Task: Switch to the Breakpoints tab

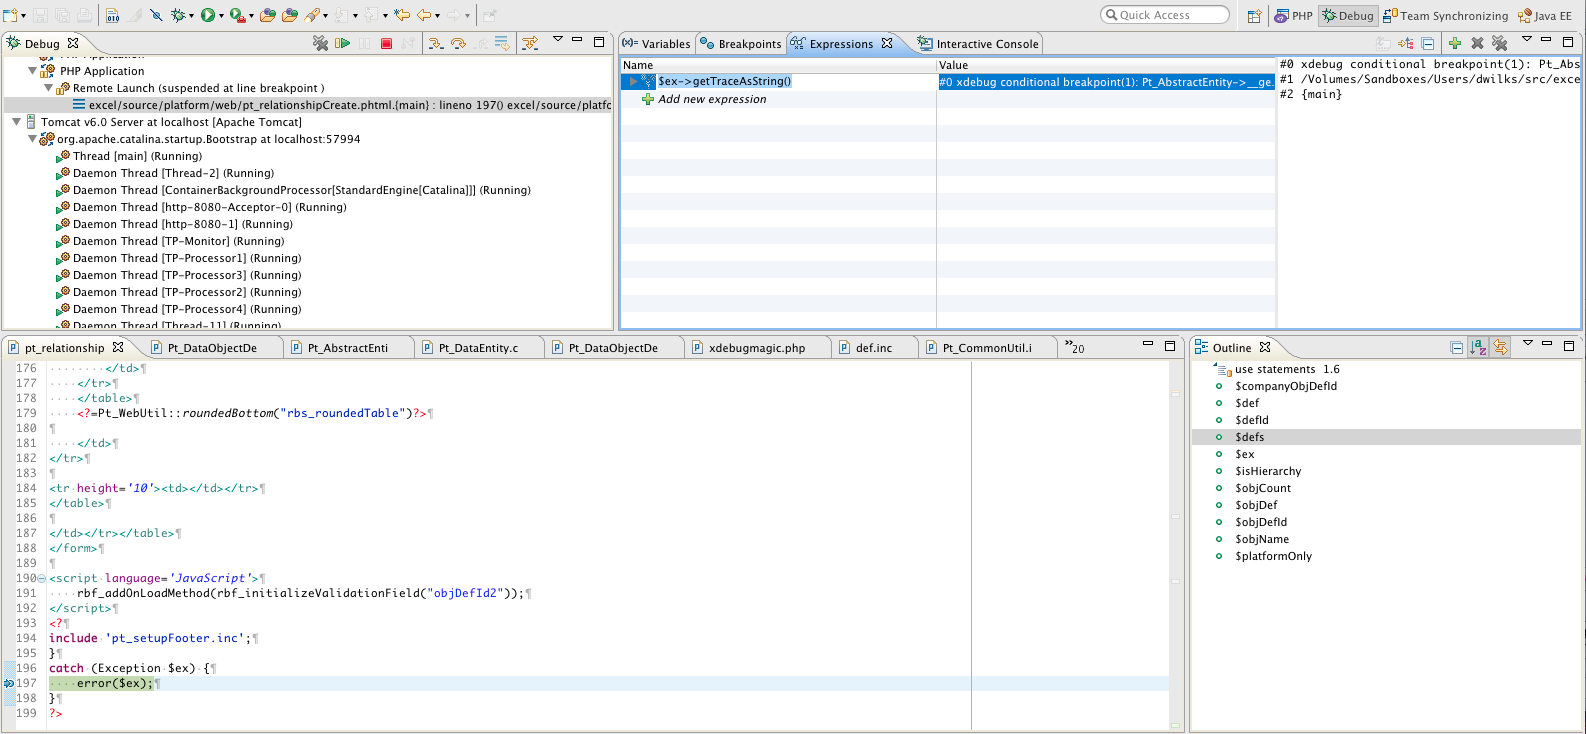Action: 741,44
